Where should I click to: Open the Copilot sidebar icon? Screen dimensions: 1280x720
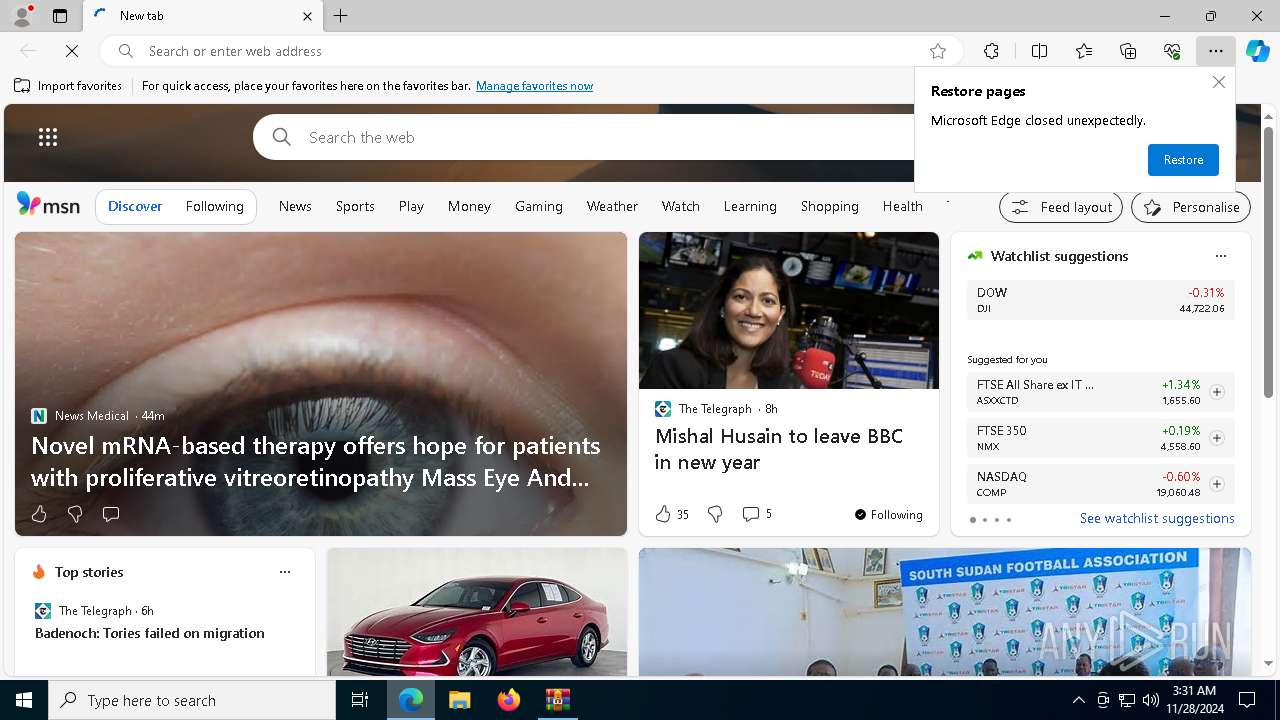[1258, 51]
